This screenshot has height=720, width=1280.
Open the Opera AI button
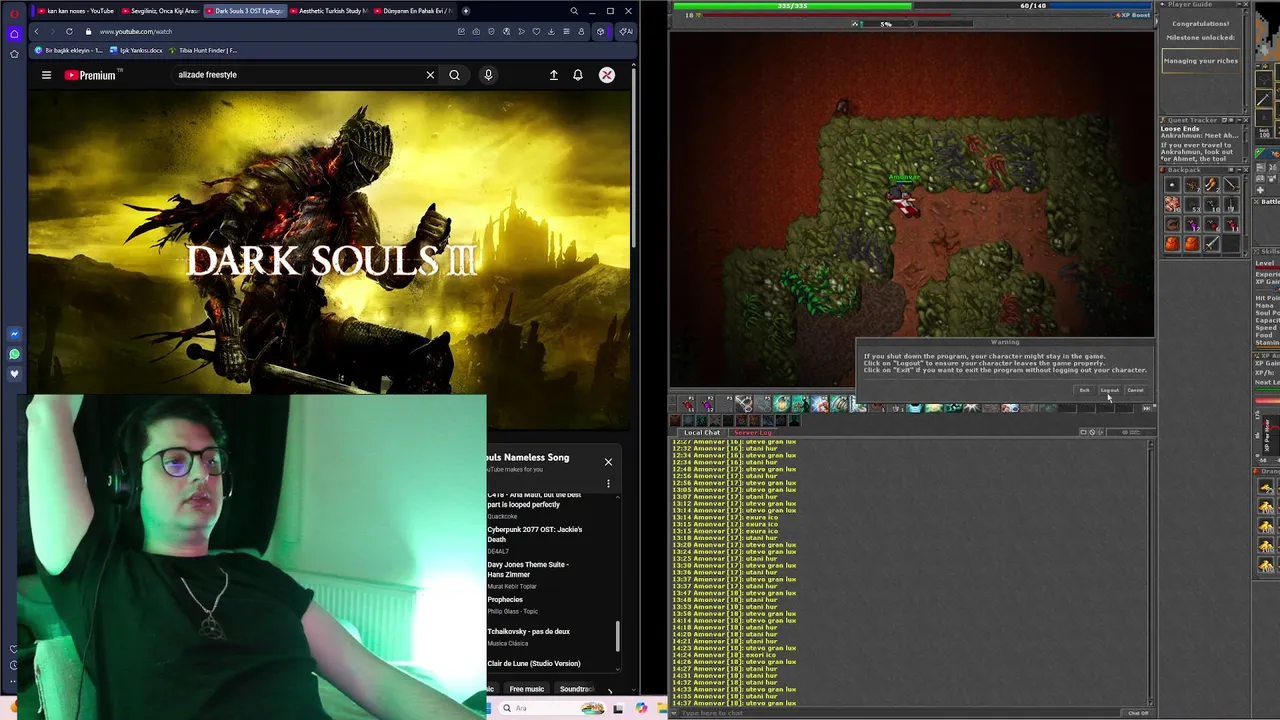coord(625,31)
